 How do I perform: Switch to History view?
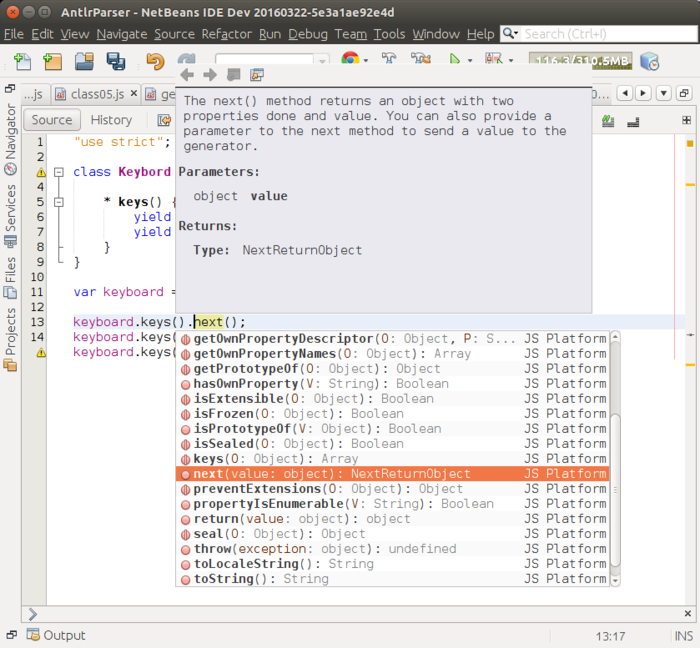[x=110, y=120]
